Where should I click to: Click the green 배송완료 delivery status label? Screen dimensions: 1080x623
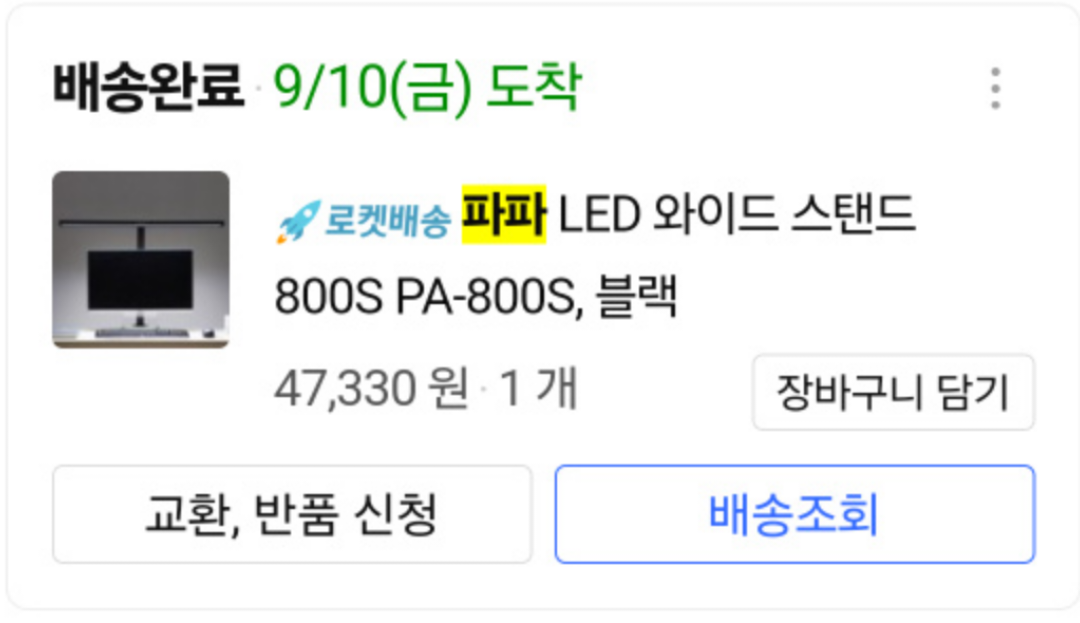coord(146,86)
